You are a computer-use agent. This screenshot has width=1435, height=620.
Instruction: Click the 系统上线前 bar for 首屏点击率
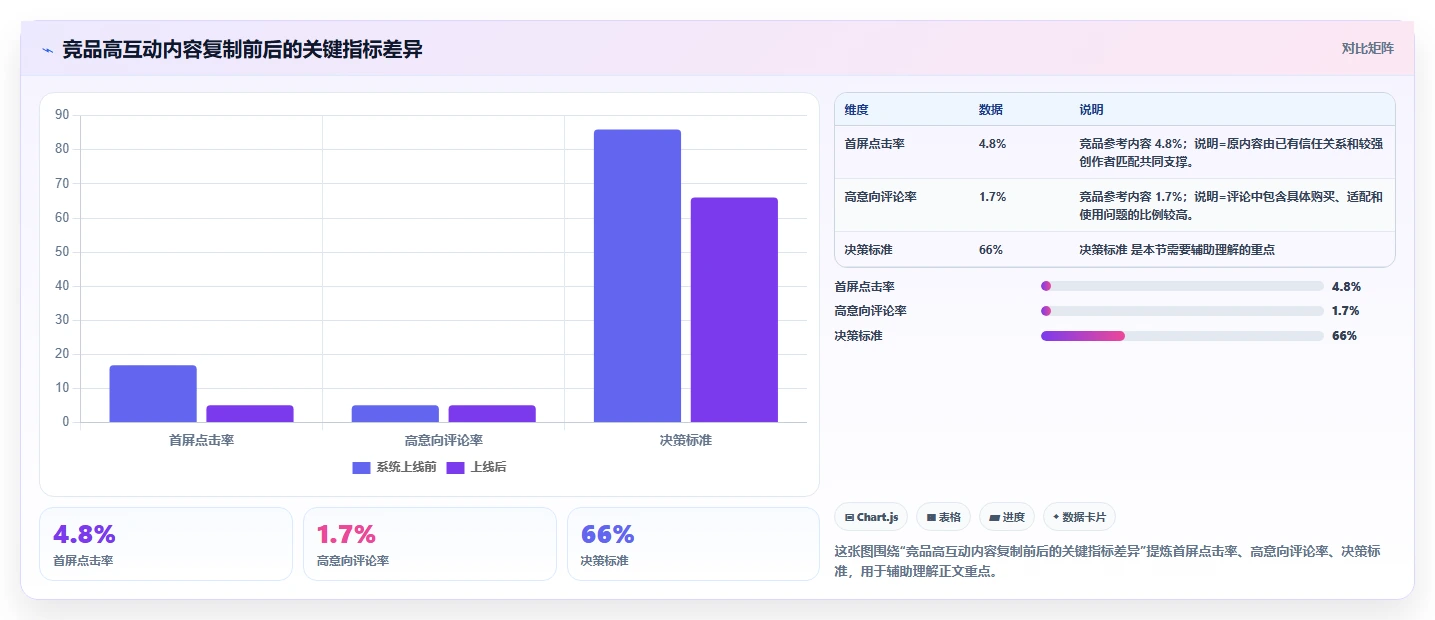[x=153, y=394]
